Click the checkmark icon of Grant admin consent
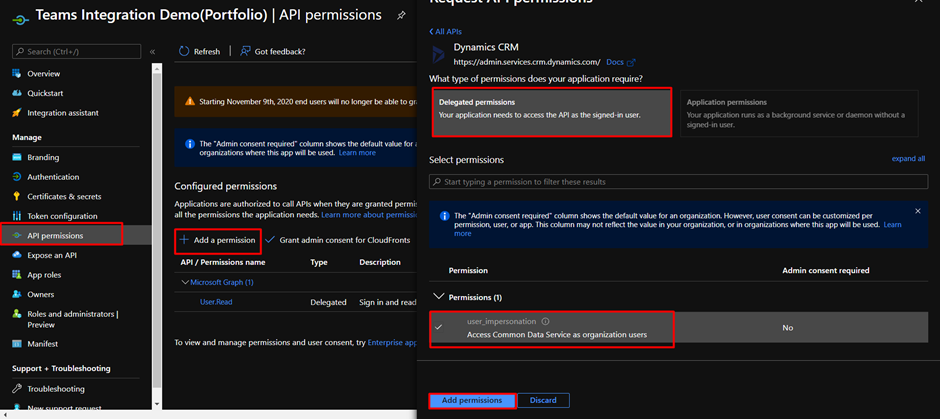940x419 pixels. point(270,240)
